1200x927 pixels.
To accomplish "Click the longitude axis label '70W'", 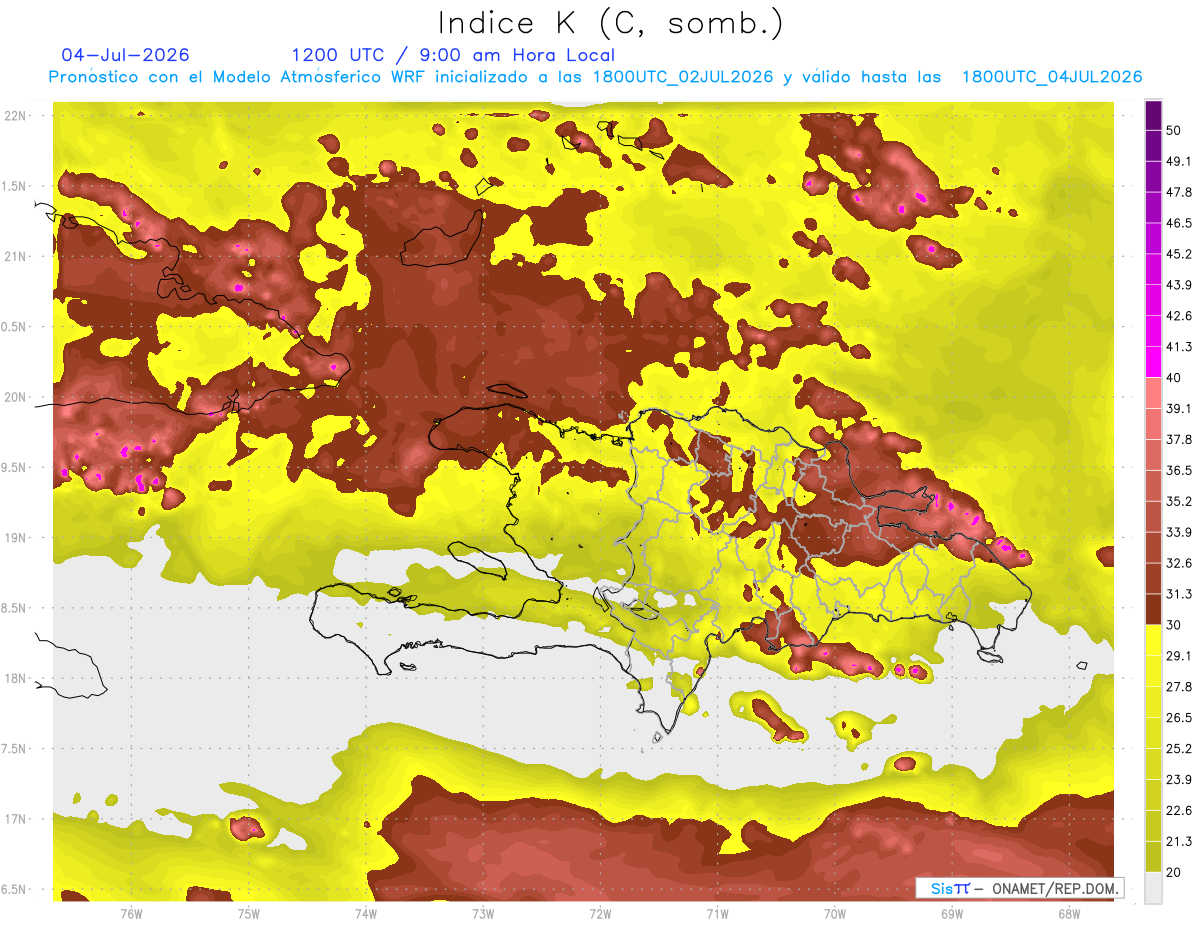I will [x=835, y=914].
